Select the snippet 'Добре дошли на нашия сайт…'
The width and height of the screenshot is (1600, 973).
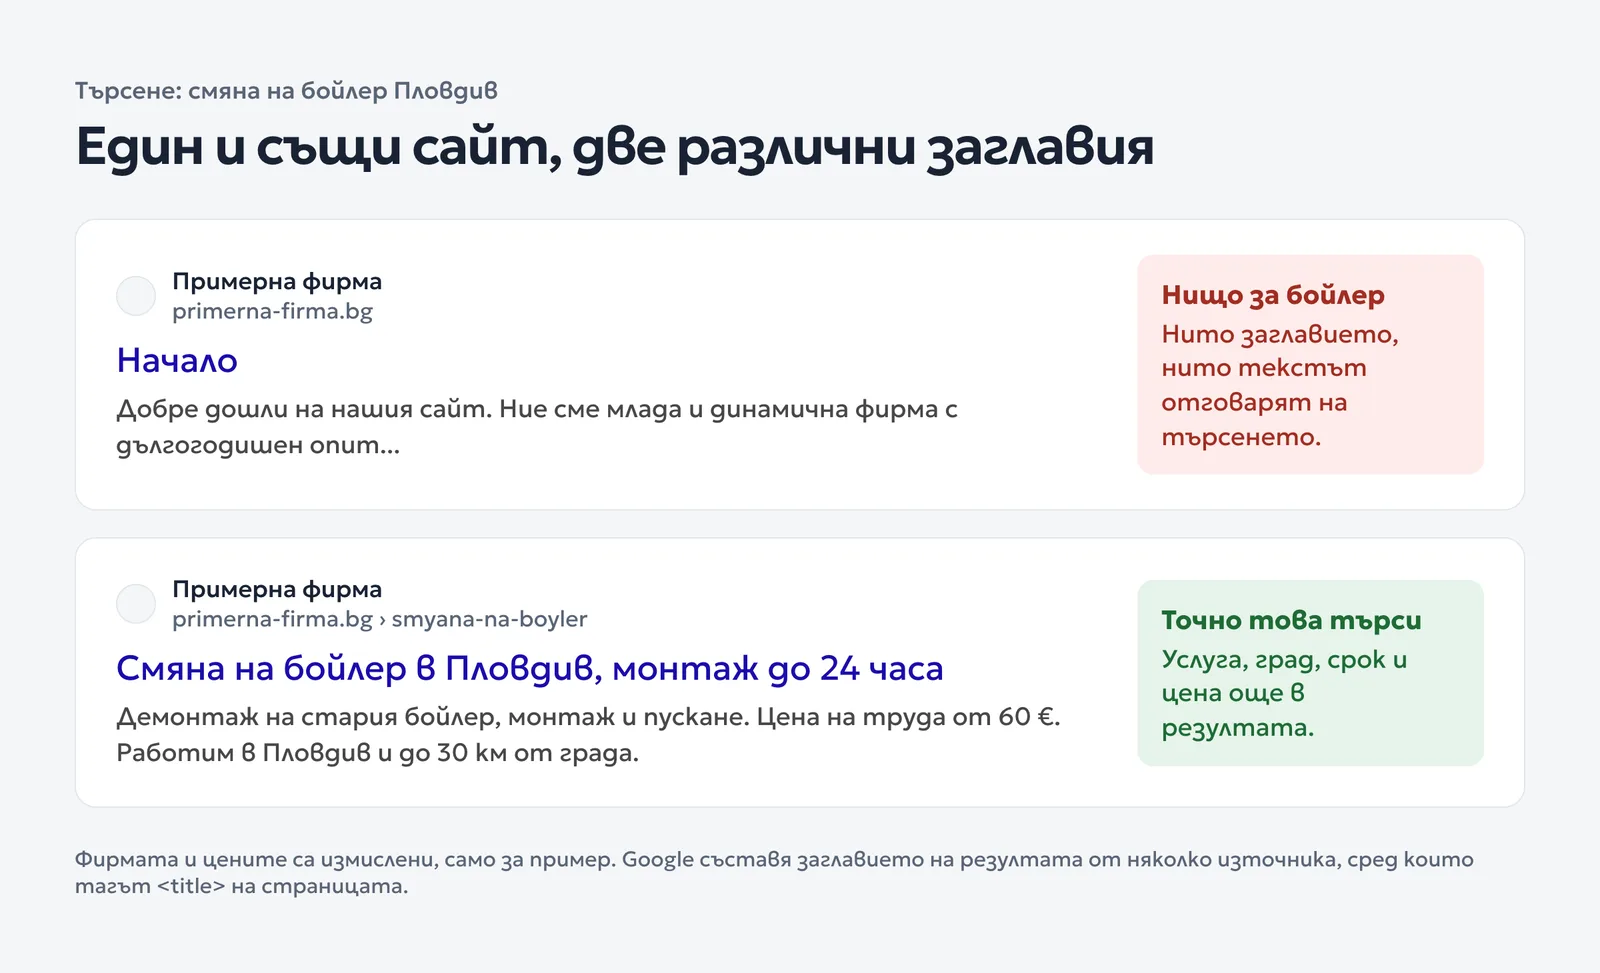pyautogui.click(x=537, y=427)
